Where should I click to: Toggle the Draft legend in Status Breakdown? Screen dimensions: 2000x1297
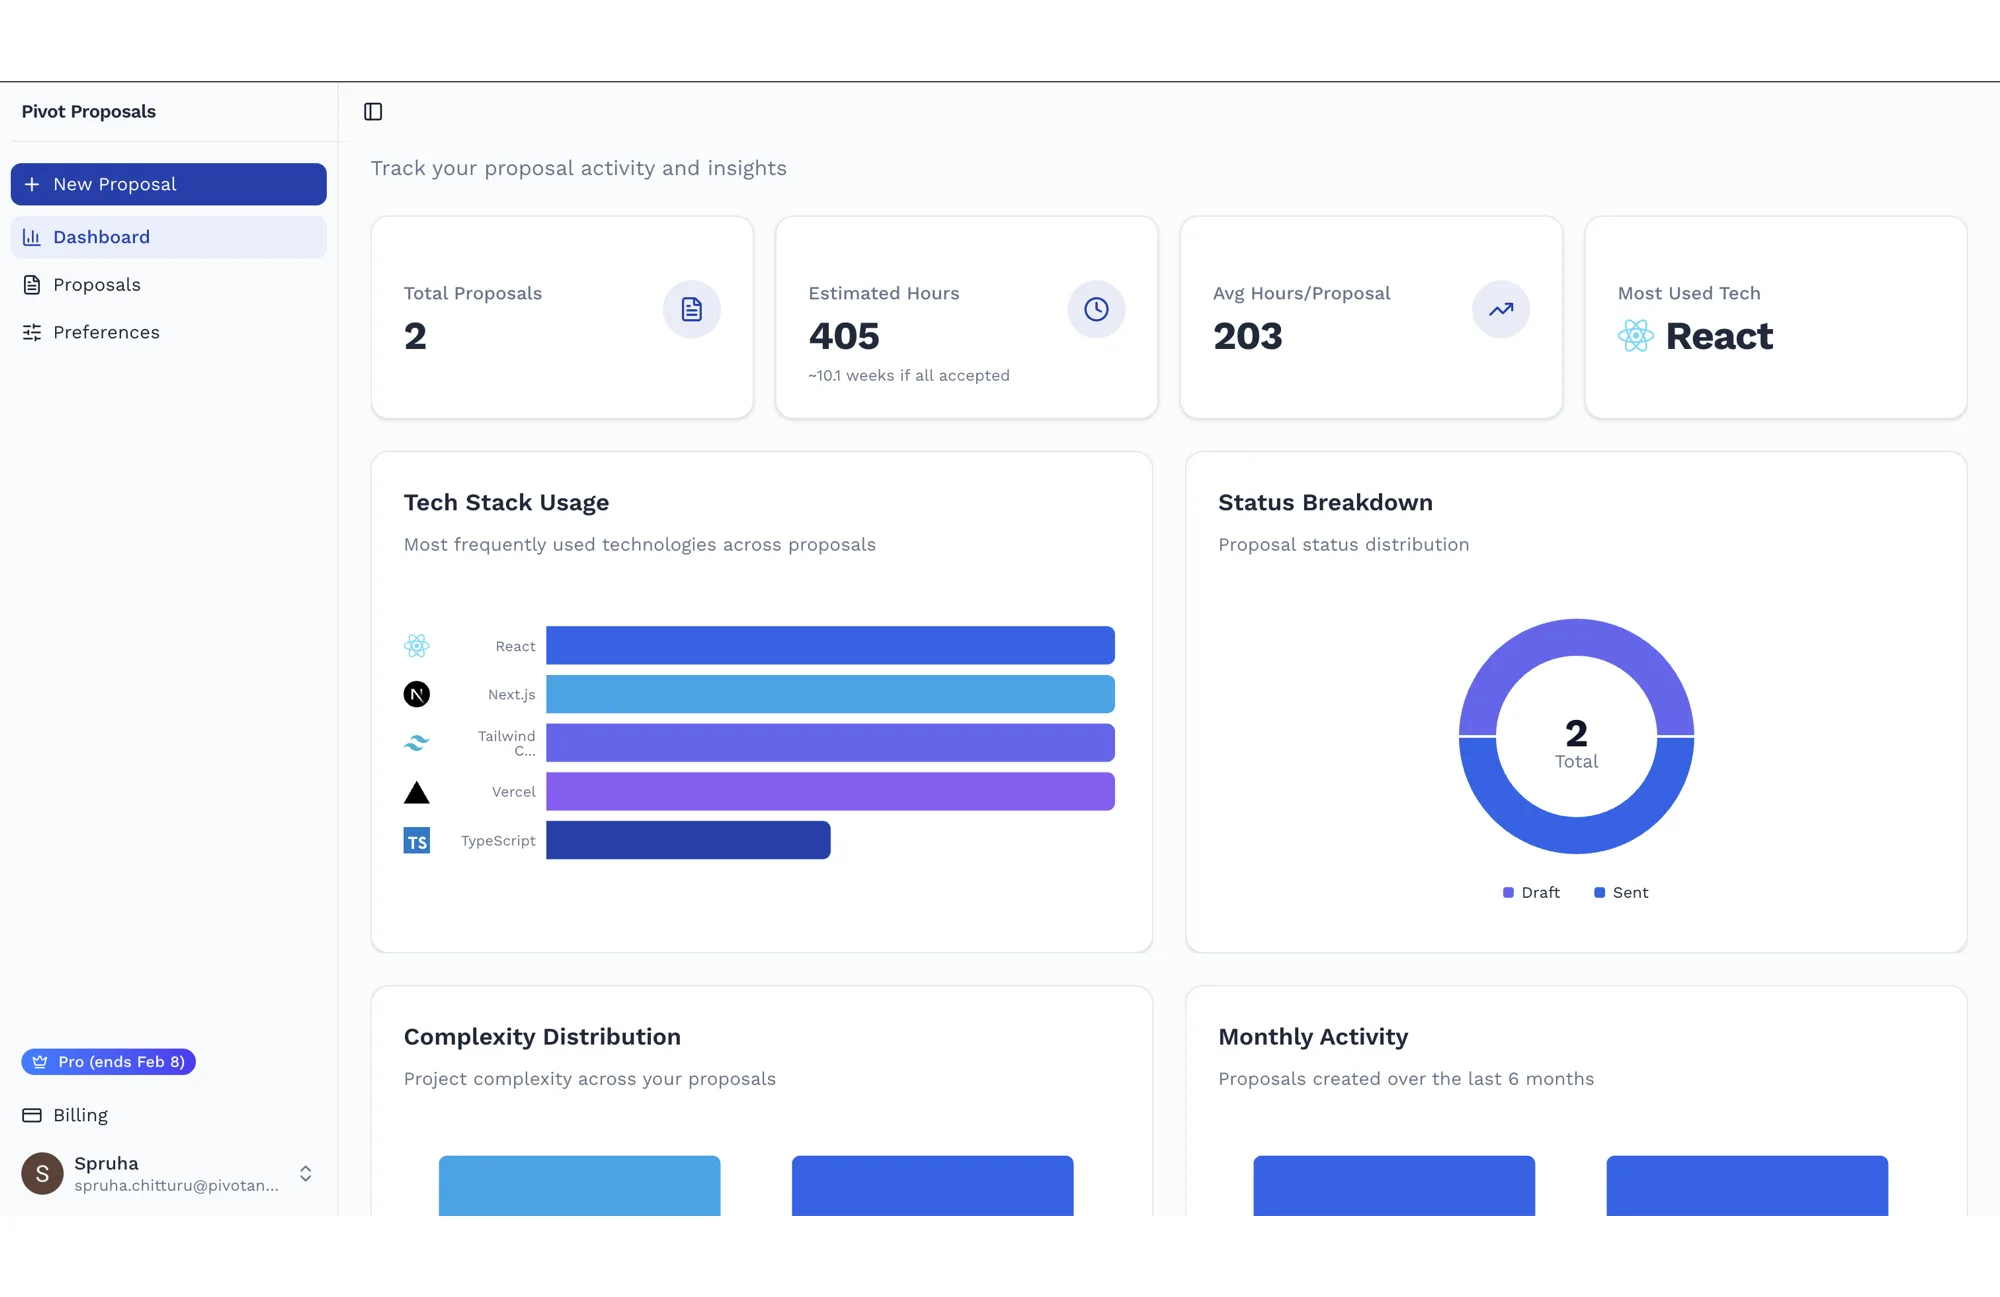[1531, 892]
